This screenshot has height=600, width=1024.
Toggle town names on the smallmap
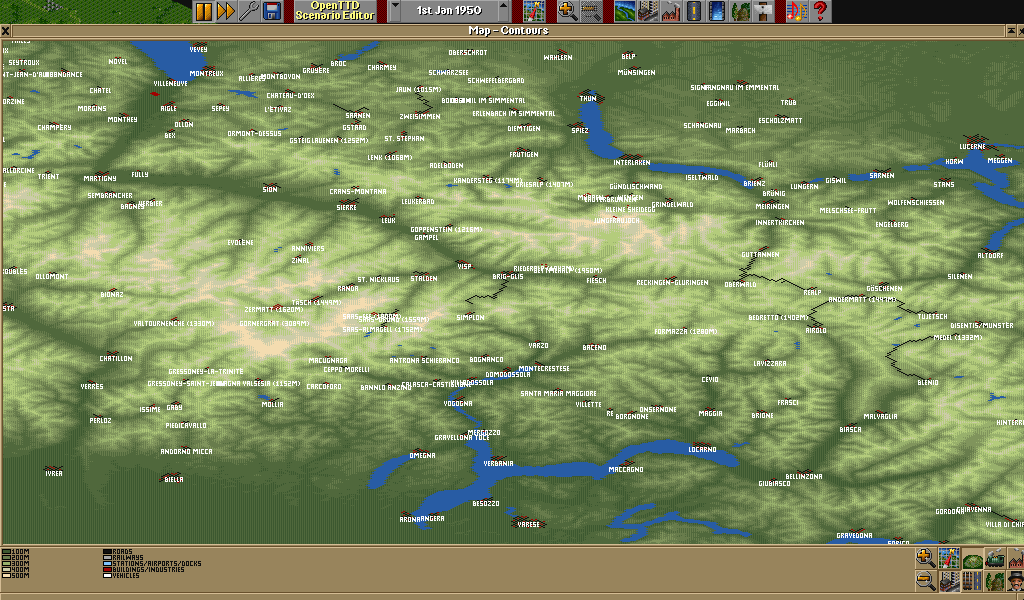pyautogui.click(x=949, y=580)
